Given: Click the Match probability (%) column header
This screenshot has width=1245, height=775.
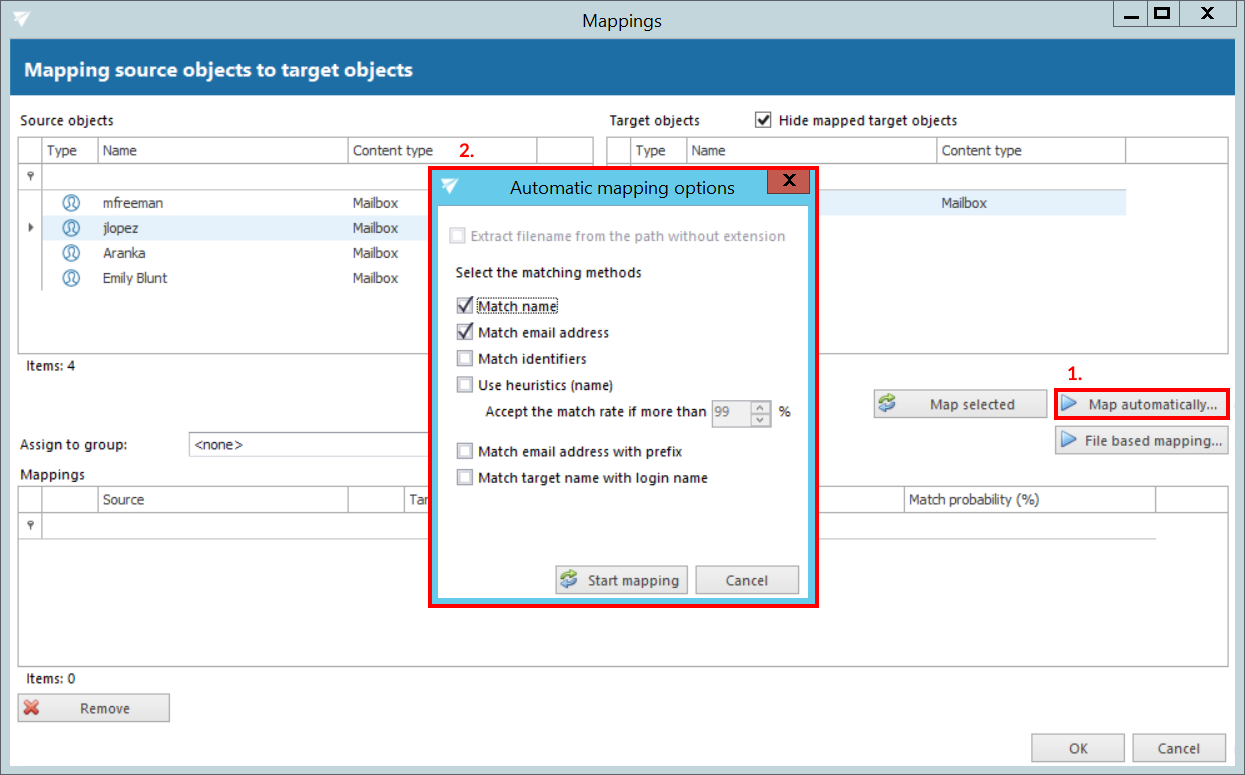Looking at the screenshot, I should pos(1028,499).
